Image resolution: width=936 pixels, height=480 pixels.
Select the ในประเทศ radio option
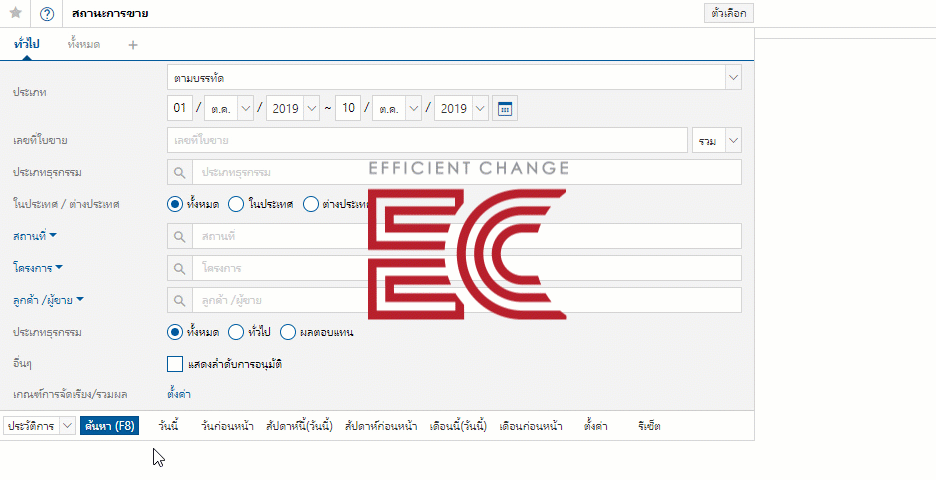pyautogui.click(x=236, y=204)
